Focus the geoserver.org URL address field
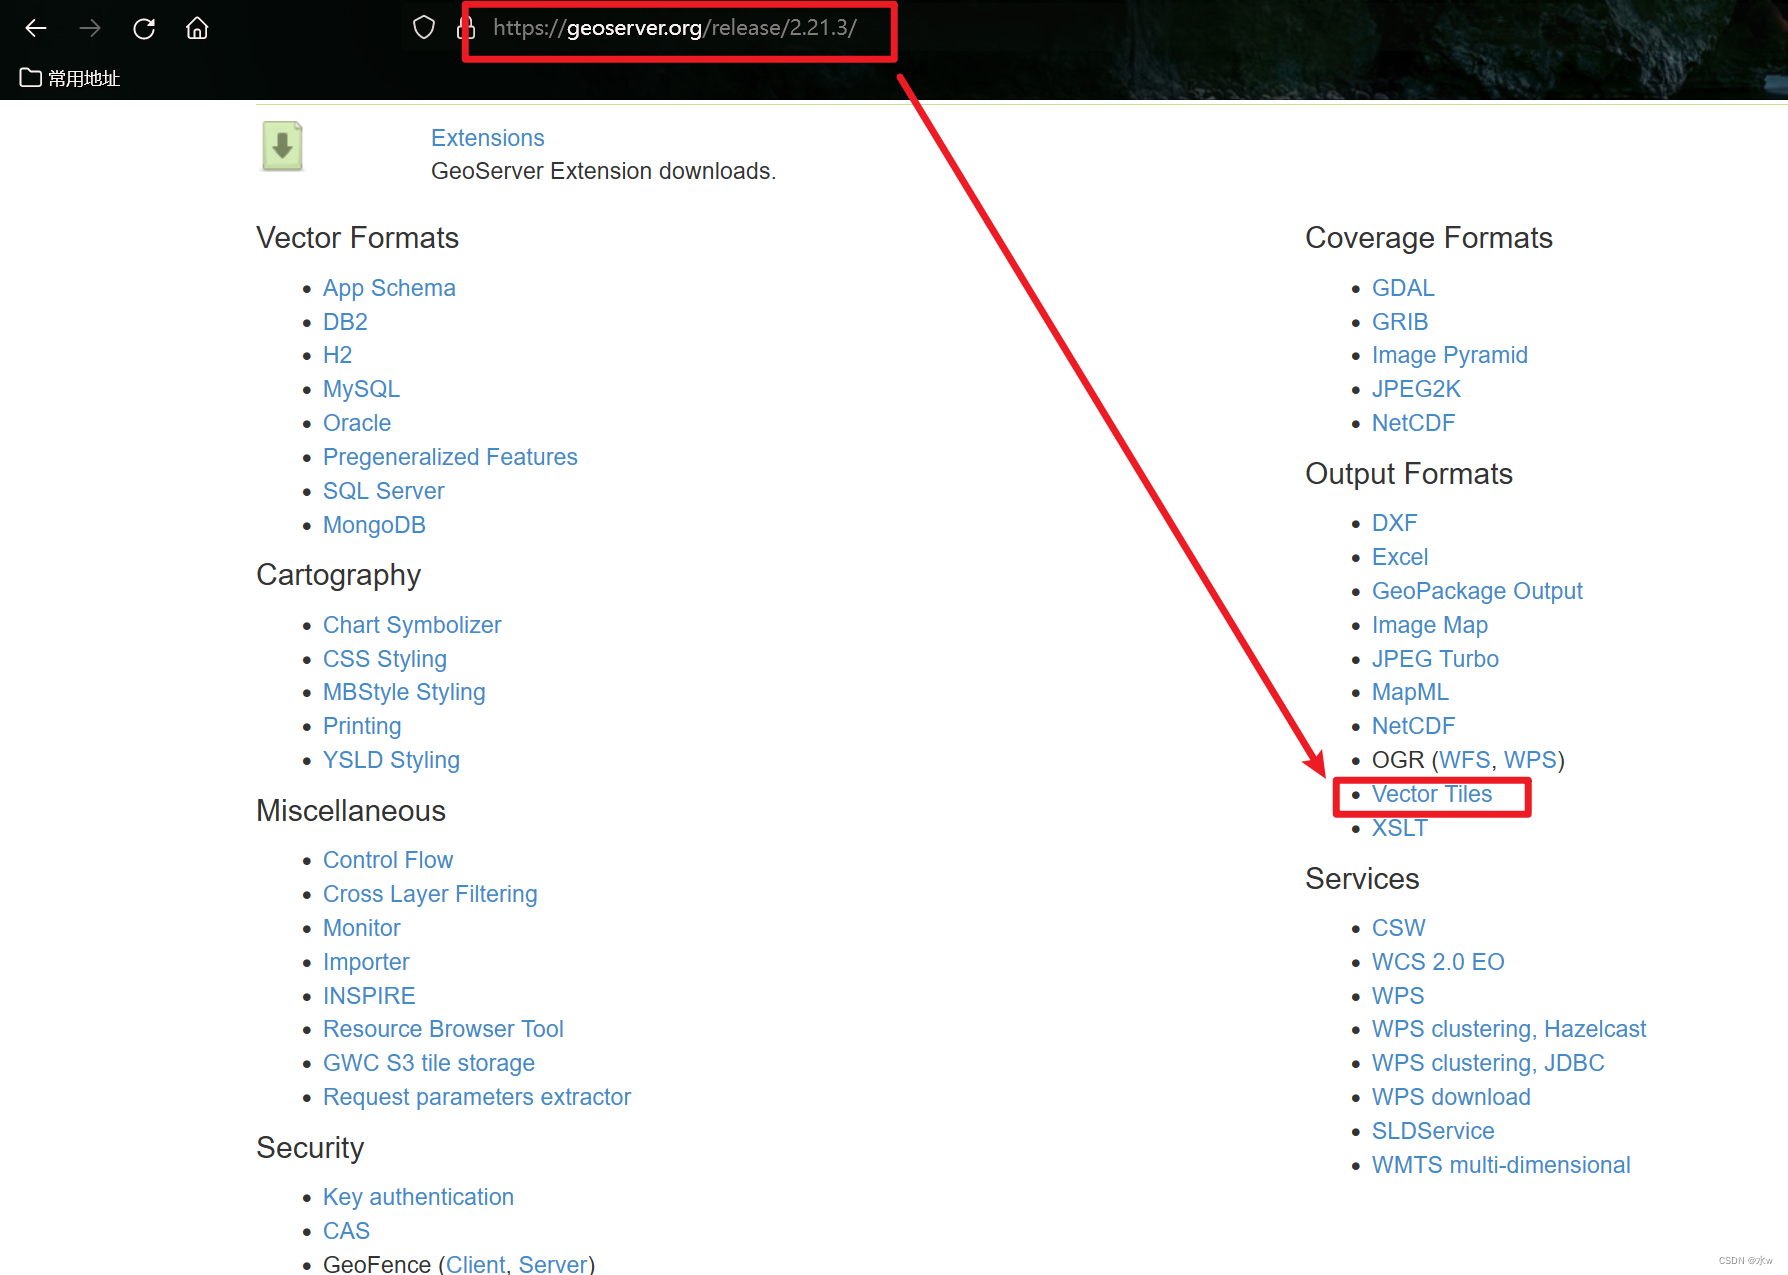1788x1275 pixels. [x=675, y=28]
